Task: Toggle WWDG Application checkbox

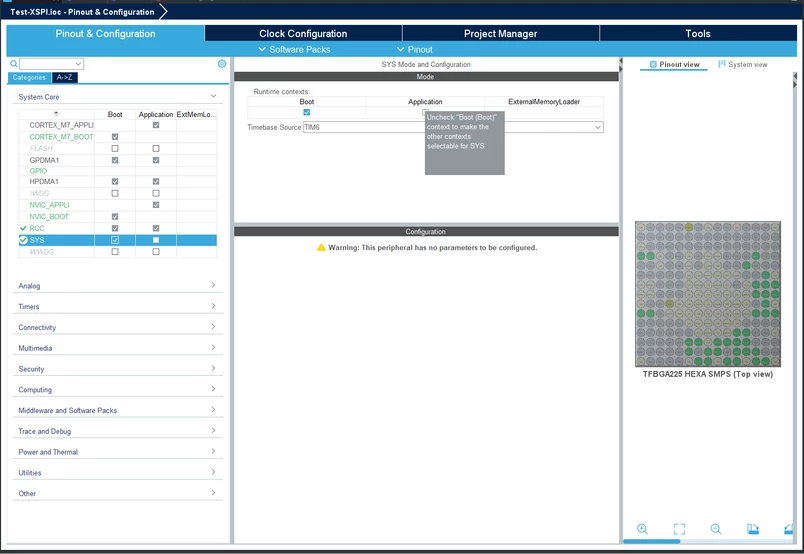Action: point(156,252)
